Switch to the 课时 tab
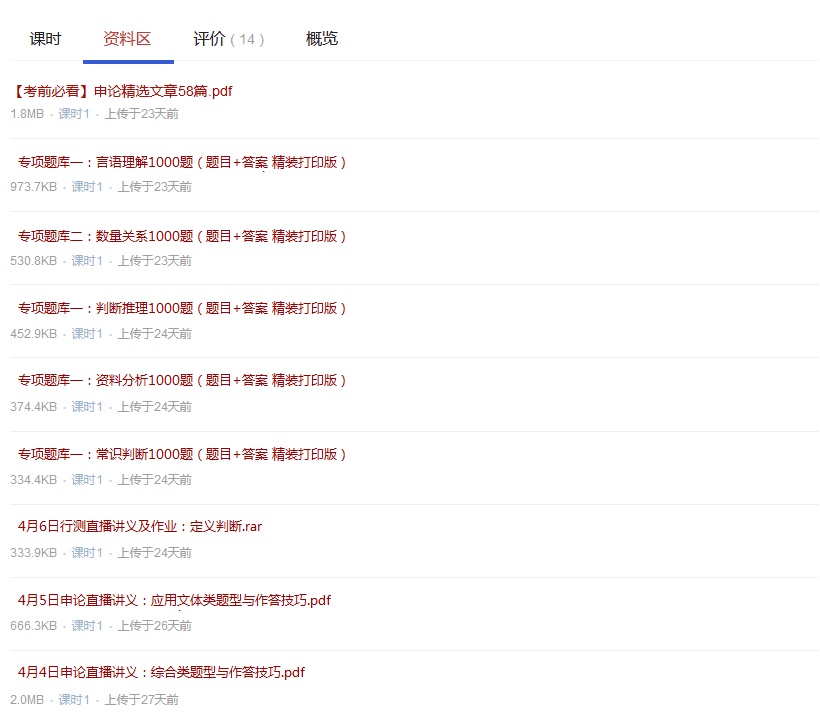Screen dimensions: 820x719 pyautogui.click(x=45, y=39)
